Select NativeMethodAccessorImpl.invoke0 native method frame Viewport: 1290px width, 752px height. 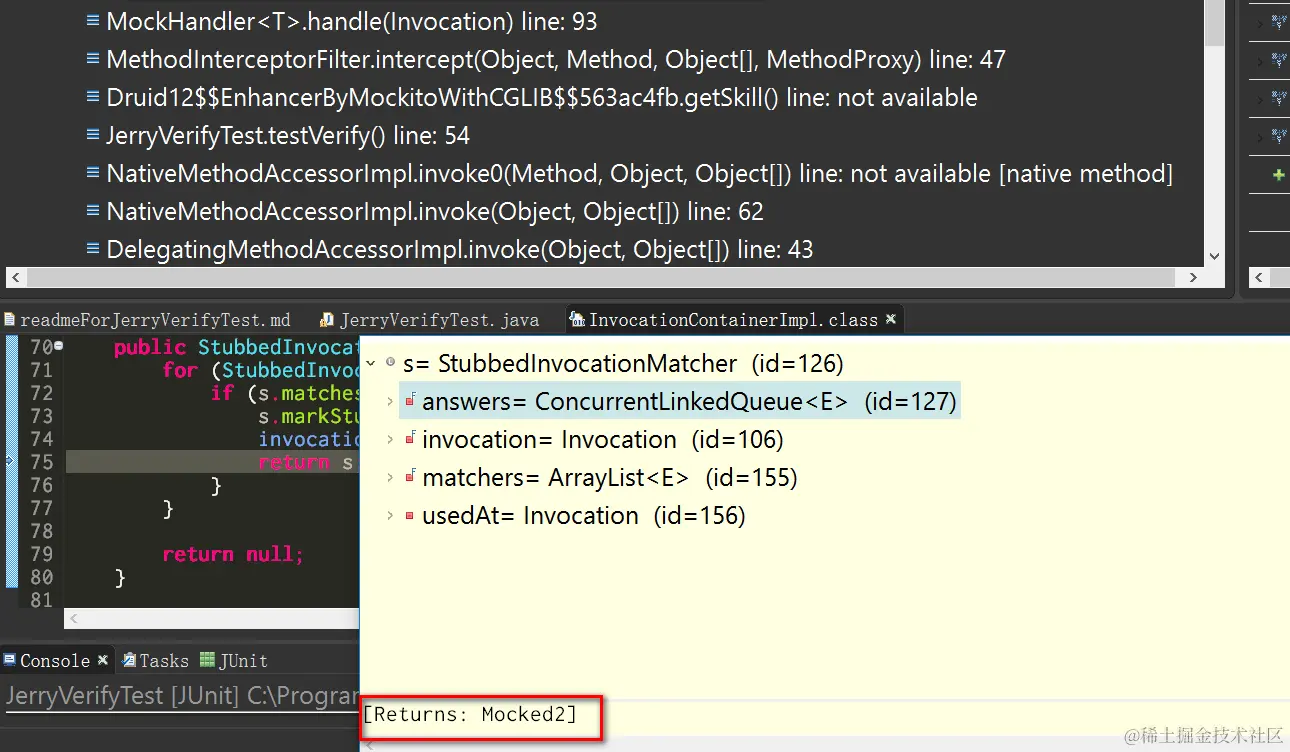(x=639, y=173)
